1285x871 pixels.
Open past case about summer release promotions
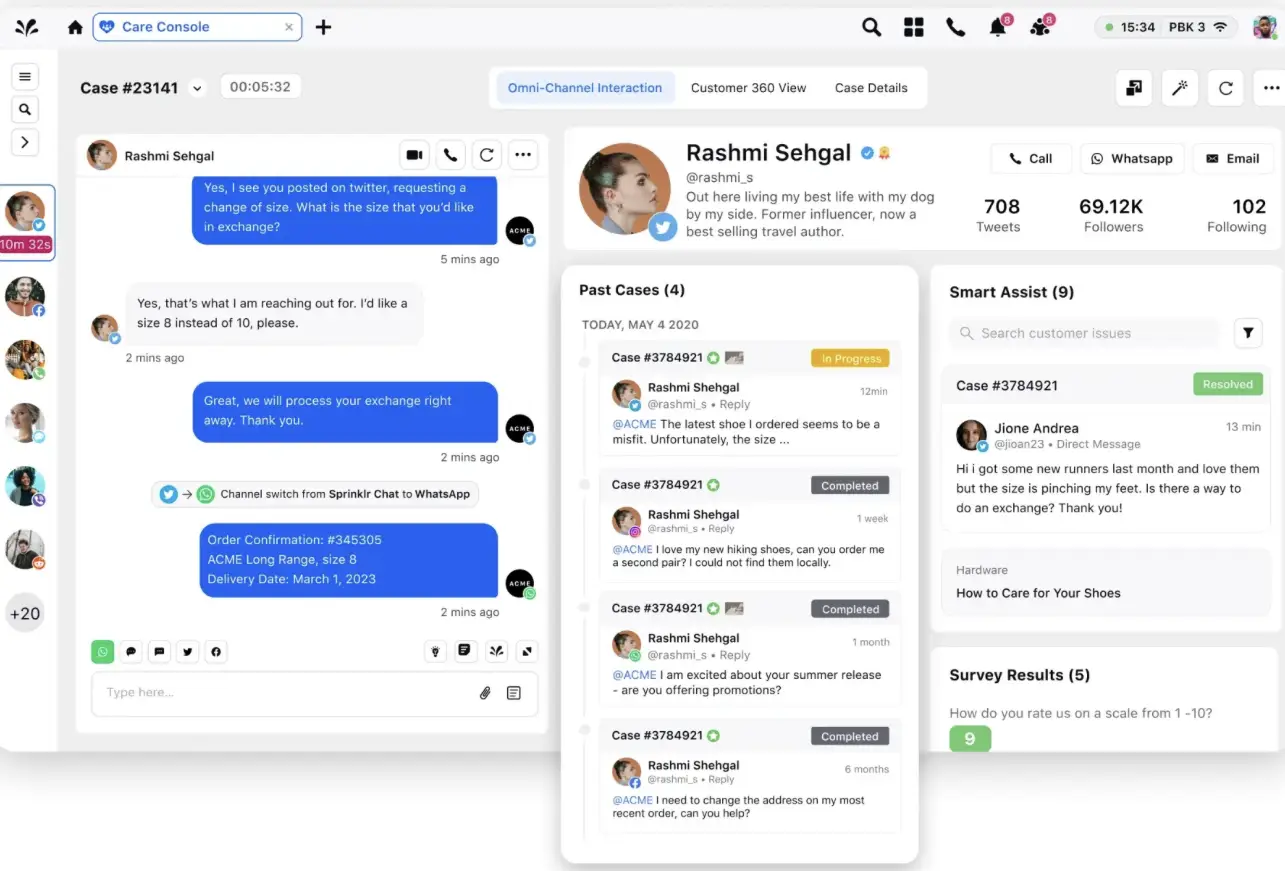pyautogui.click(x=750, y=650)
